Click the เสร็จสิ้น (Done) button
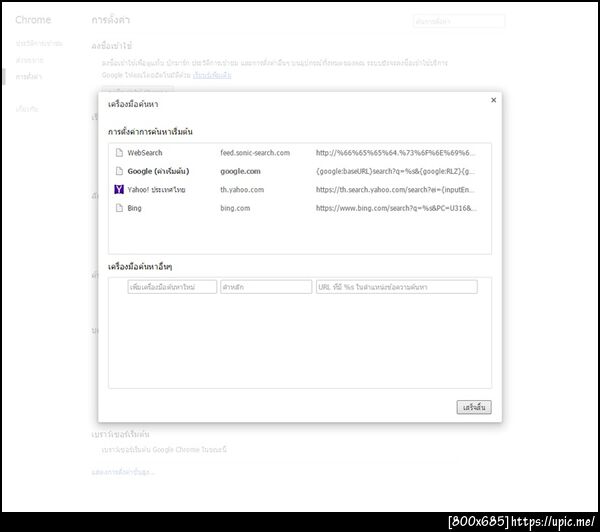This screenshot has height=532, width=600. coord(474,407)
